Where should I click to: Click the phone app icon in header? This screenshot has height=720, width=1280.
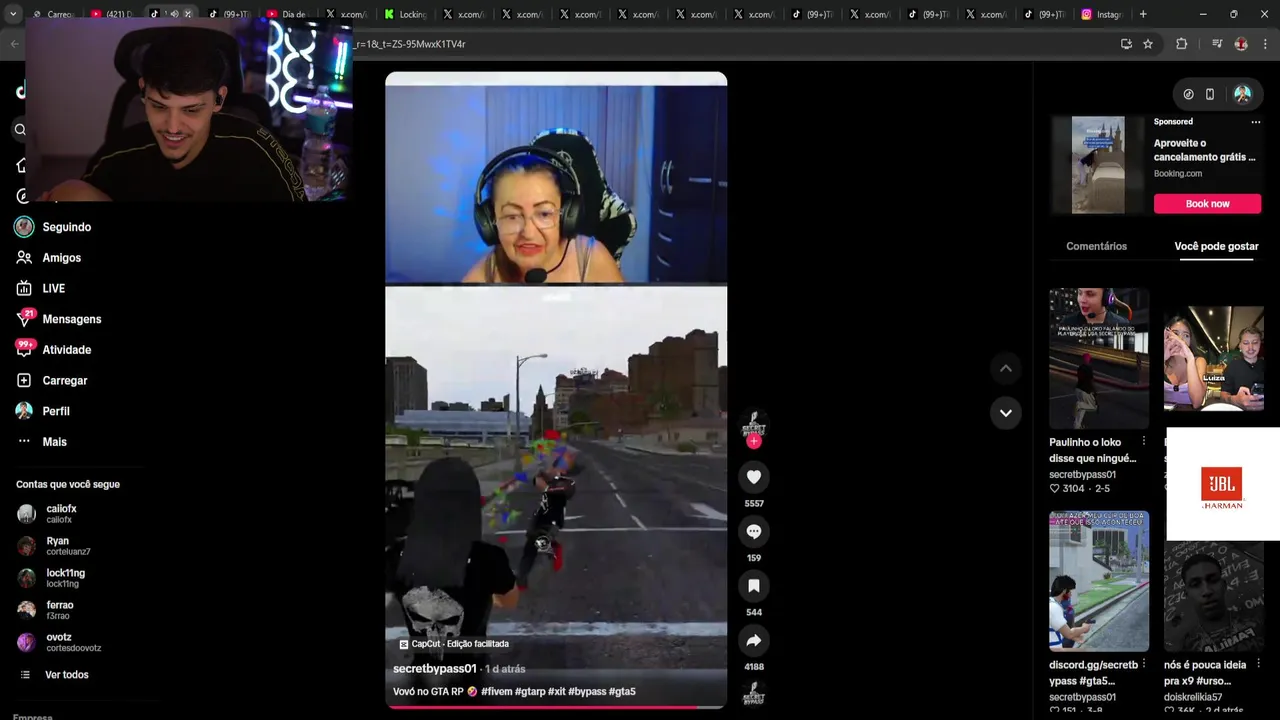click(x=1210, y=94)
